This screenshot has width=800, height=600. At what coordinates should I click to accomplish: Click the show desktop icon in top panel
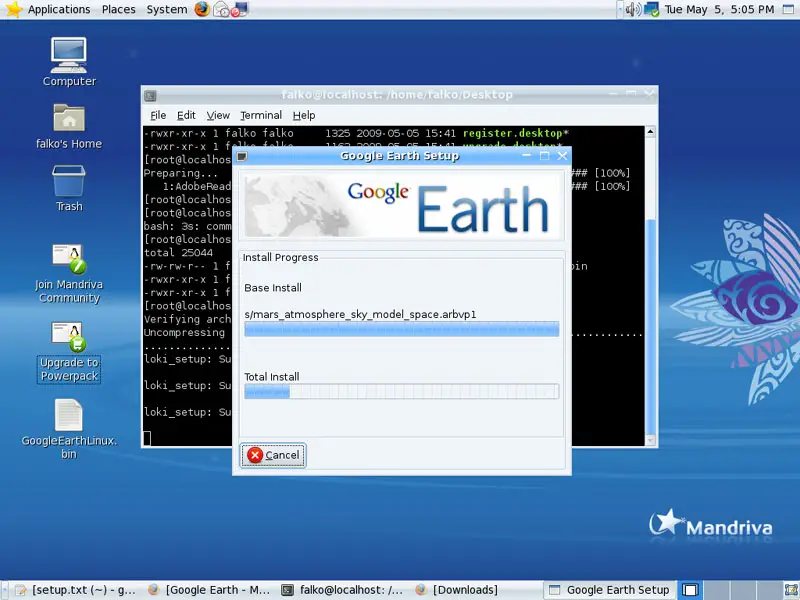[x=788, y=9]
